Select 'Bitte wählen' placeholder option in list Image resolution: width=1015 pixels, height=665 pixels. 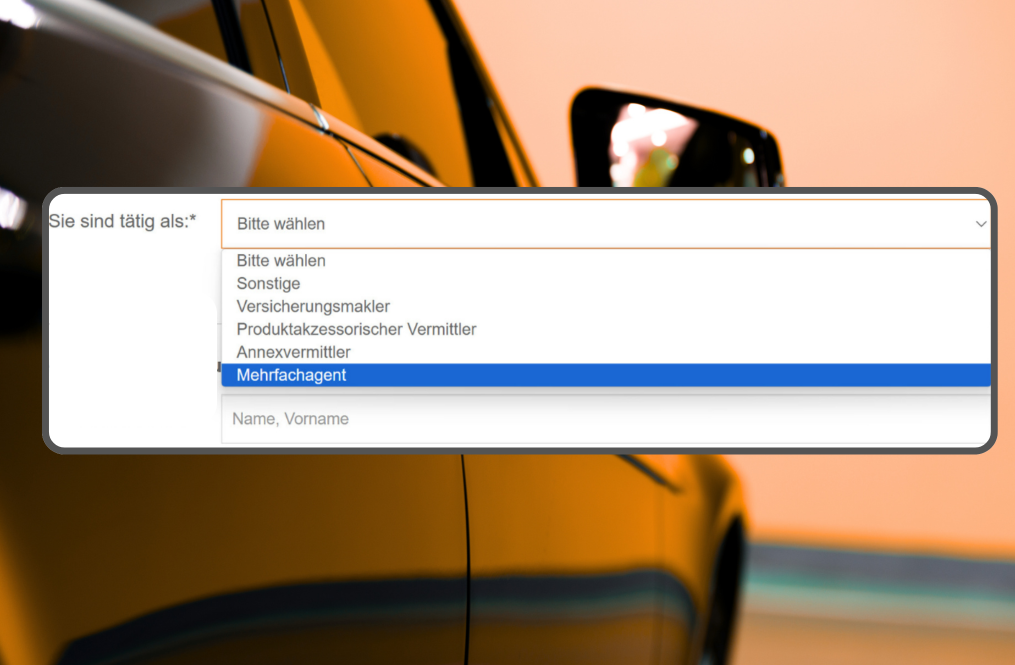281,261
